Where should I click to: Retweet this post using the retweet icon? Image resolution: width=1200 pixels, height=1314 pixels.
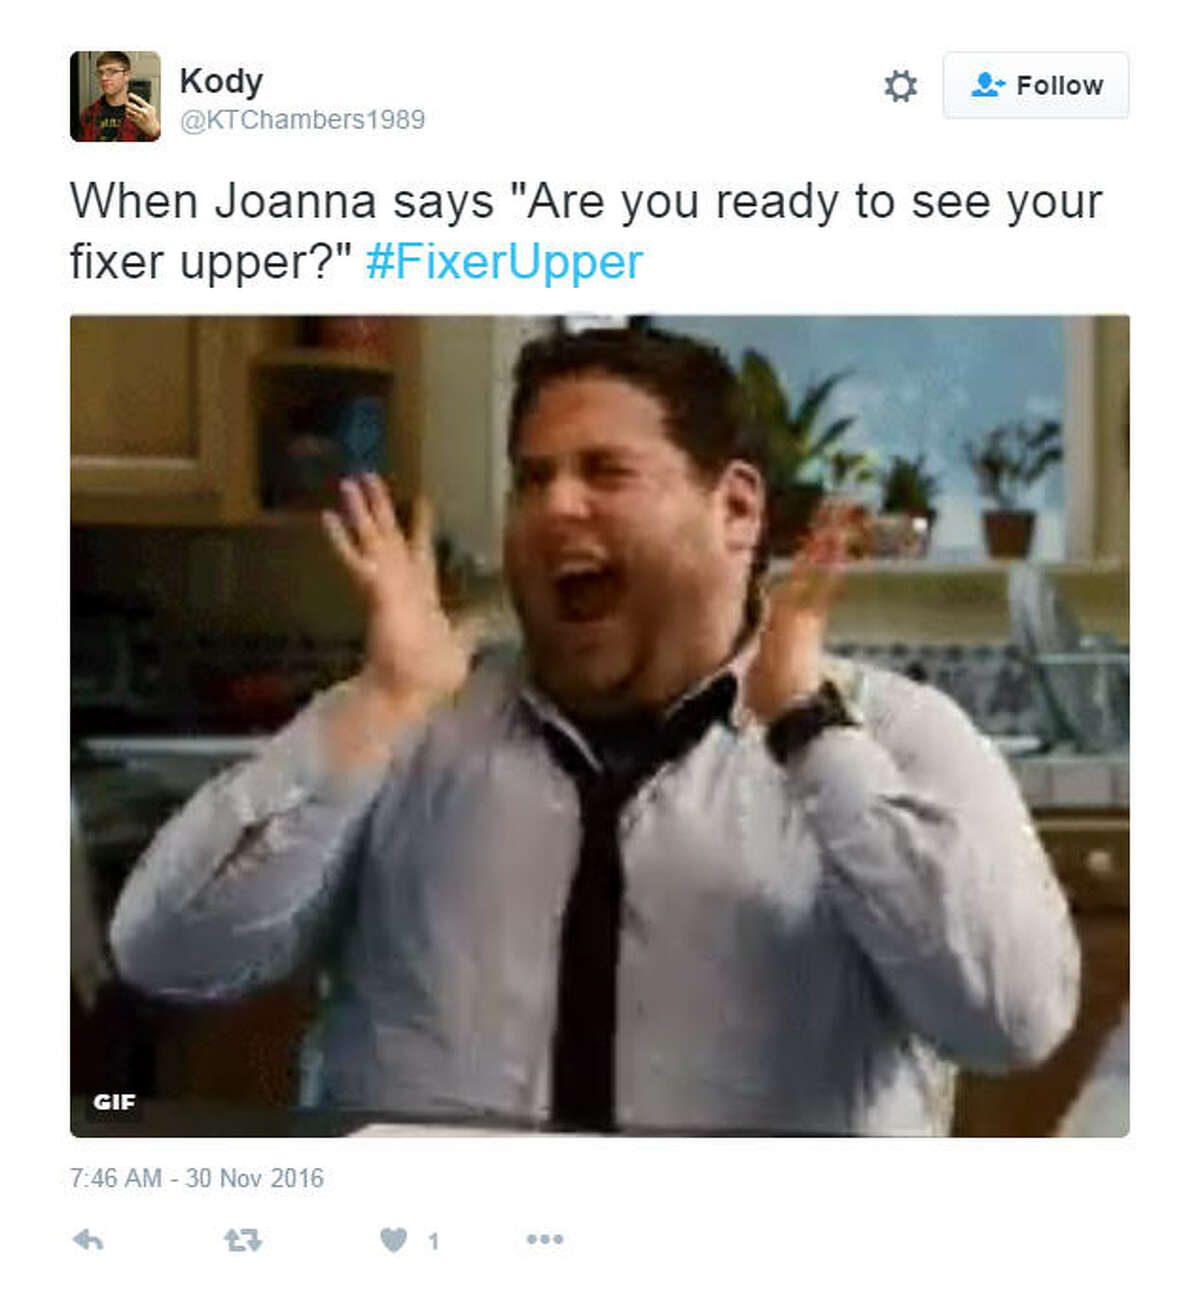pos(242,1240)
